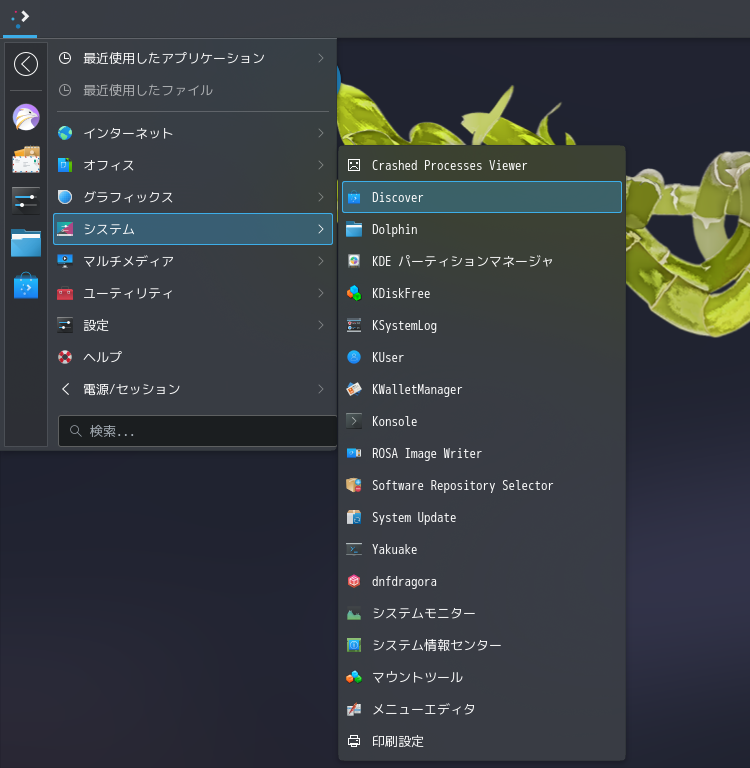Select the Yakuake label
750x768 pixels.
(x=394, y=549)
